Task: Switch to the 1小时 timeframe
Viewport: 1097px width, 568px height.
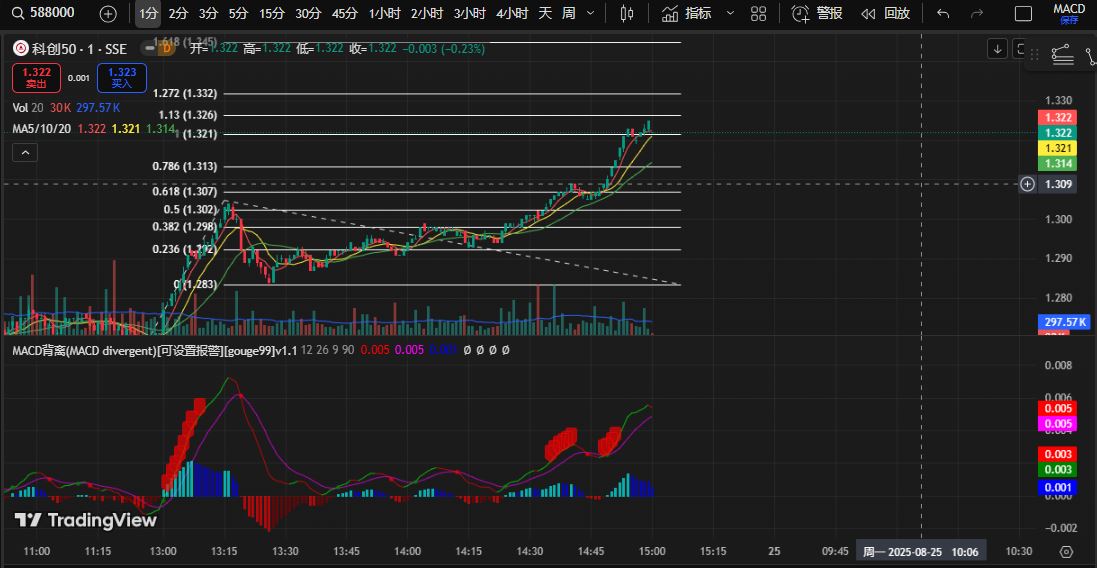Action: tap(385, 13)
